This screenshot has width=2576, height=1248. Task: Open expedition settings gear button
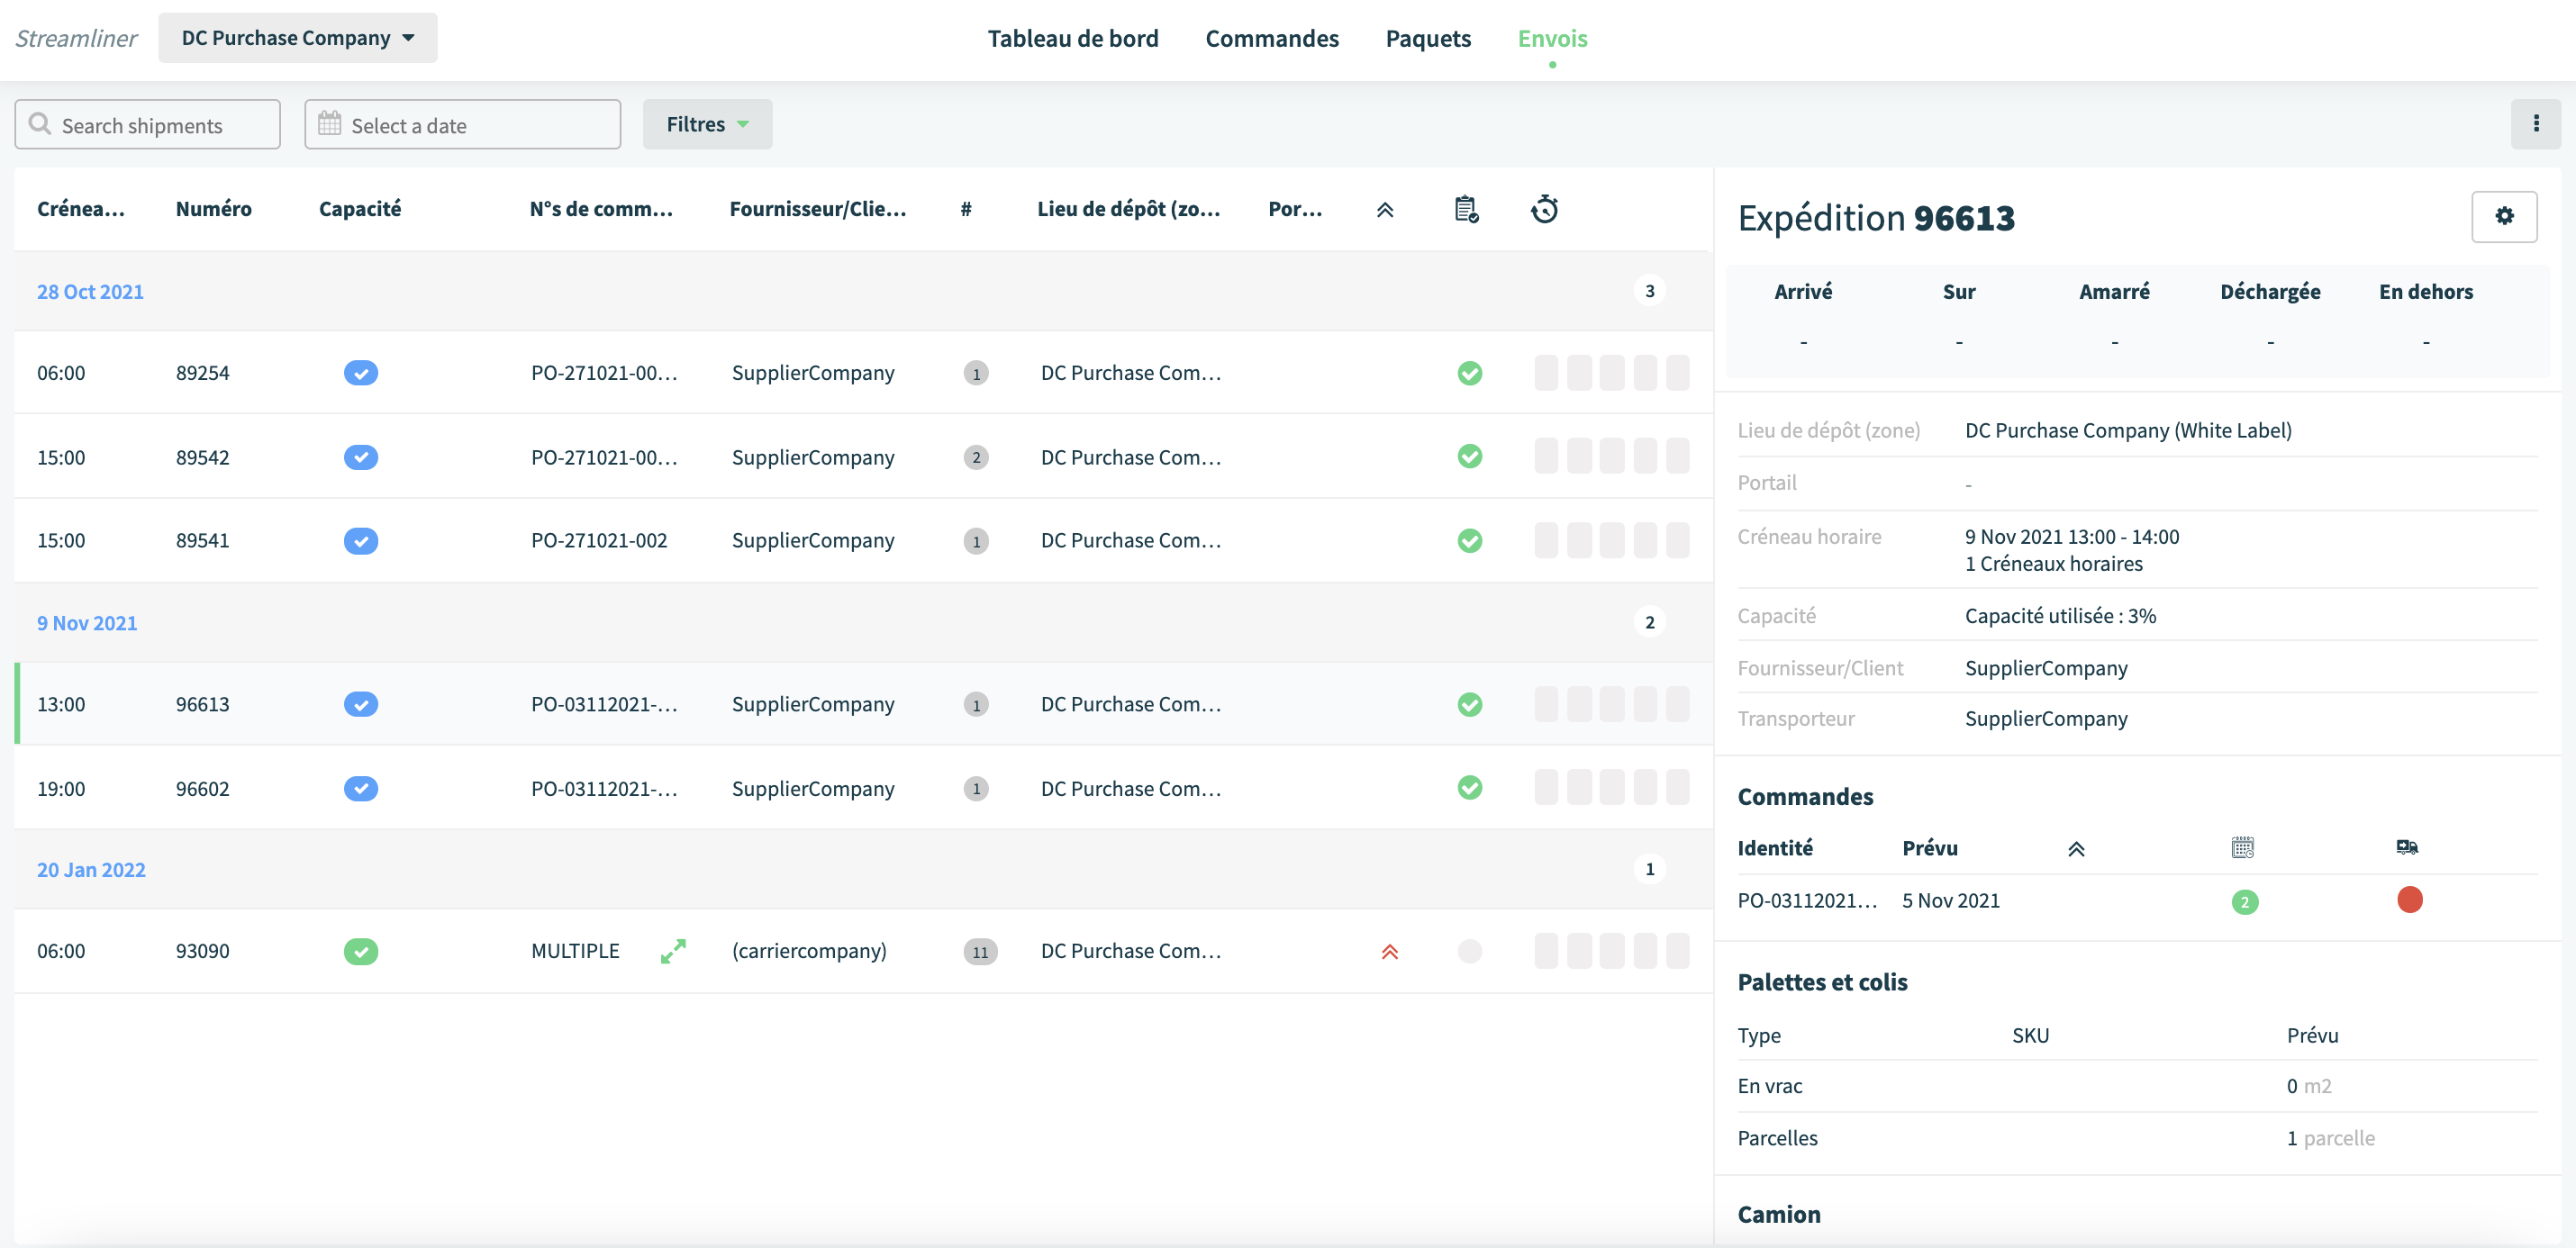point(2504,216)
